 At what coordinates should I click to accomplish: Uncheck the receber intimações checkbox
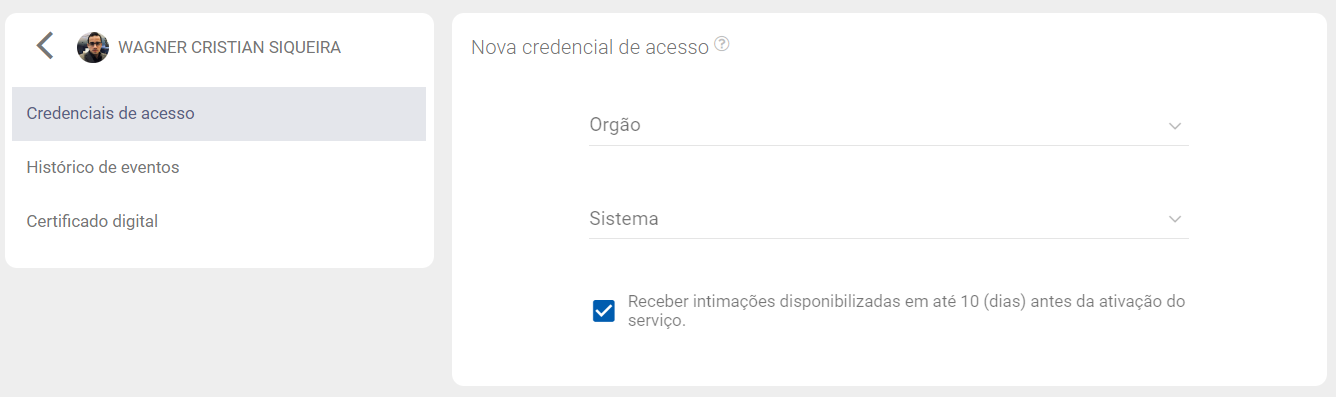pyautogui.click(x=604, y=311)
